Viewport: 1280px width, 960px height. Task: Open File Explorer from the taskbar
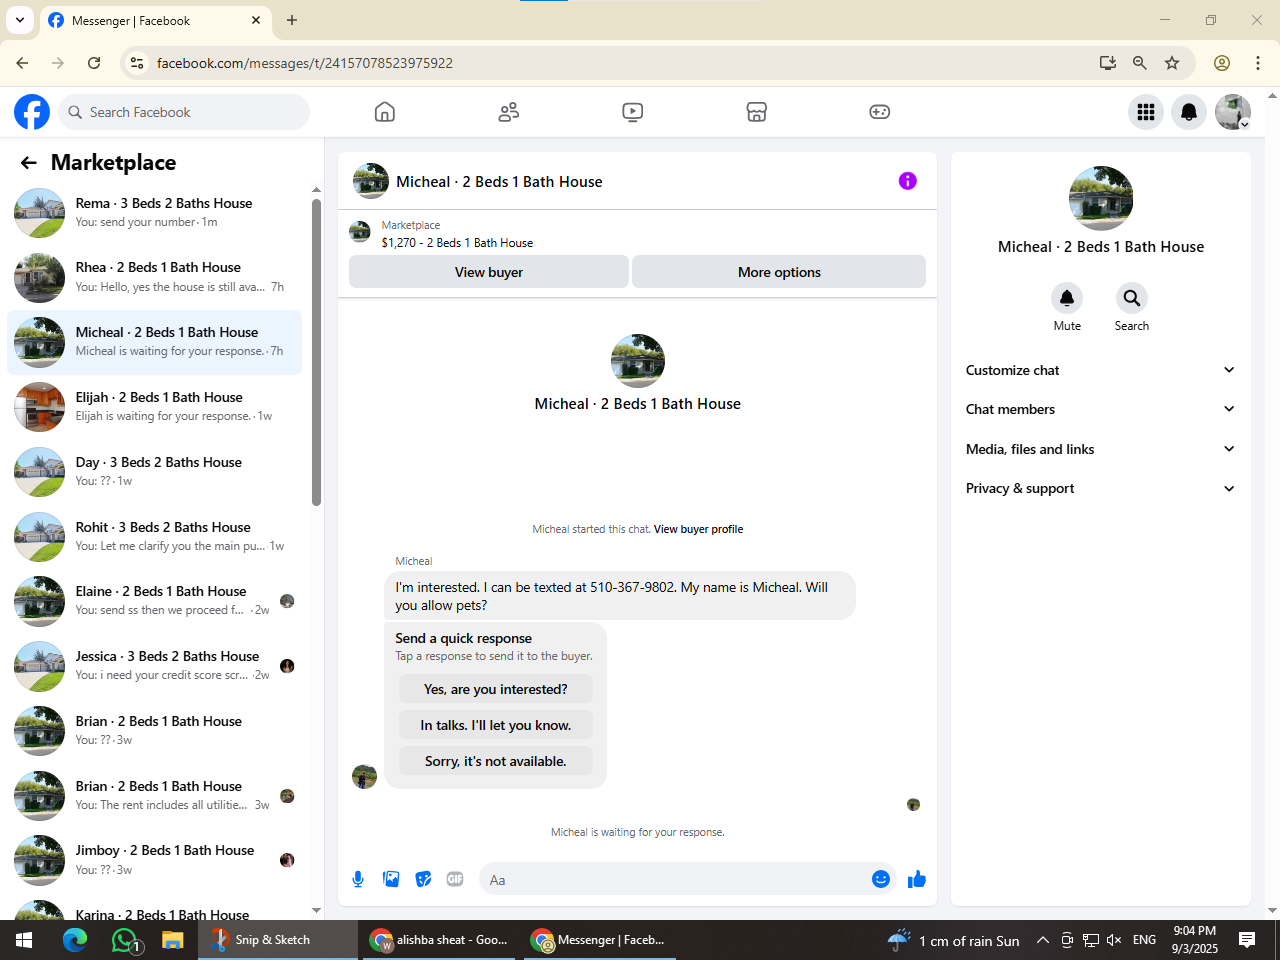[x=173, y=940]
